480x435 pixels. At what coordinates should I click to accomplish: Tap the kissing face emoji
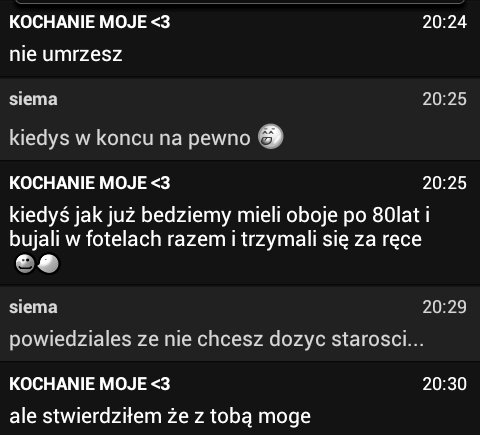[48, 264]
